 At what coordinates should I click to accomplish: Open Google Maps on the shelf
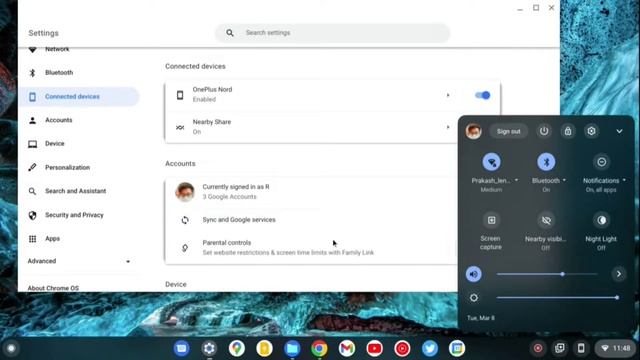click(x=237, y=348)
